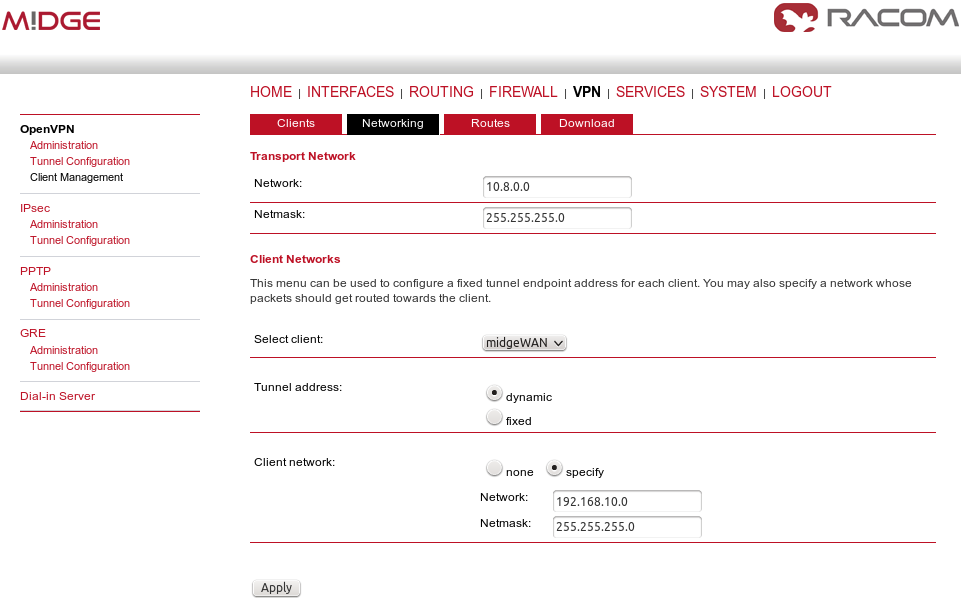Open the Select client dropdown
The height and width of the screenshot is (598, 961).
pyautogui.click(x=525, y=343)
